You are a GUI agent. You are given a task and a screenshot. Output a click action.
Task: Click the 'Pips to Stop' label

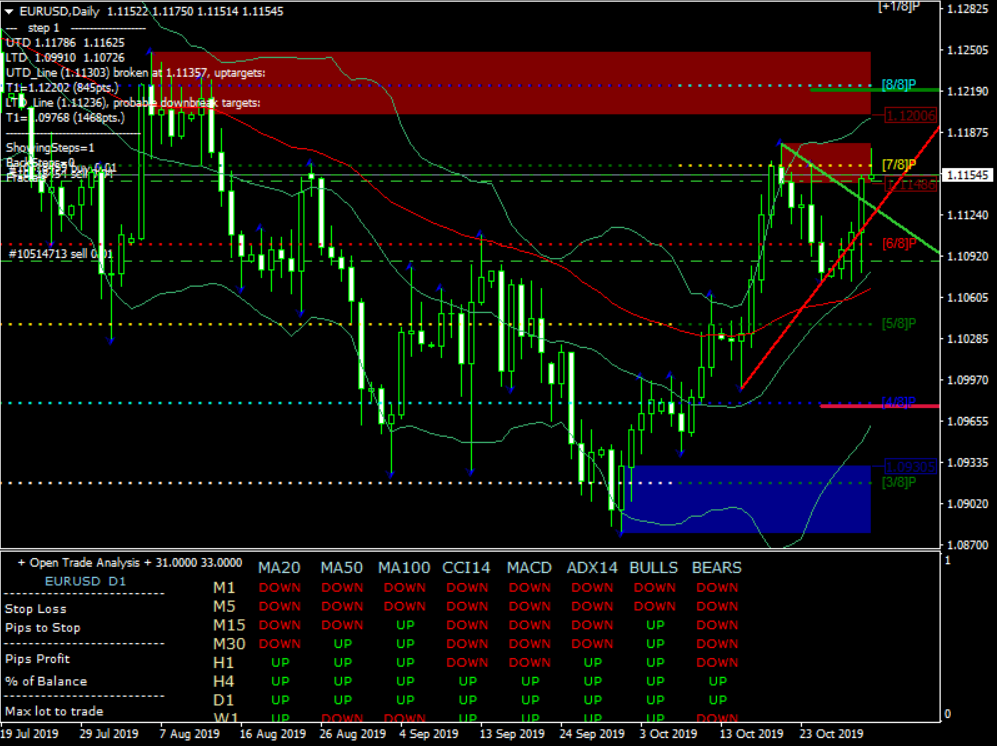pos(43,628)
